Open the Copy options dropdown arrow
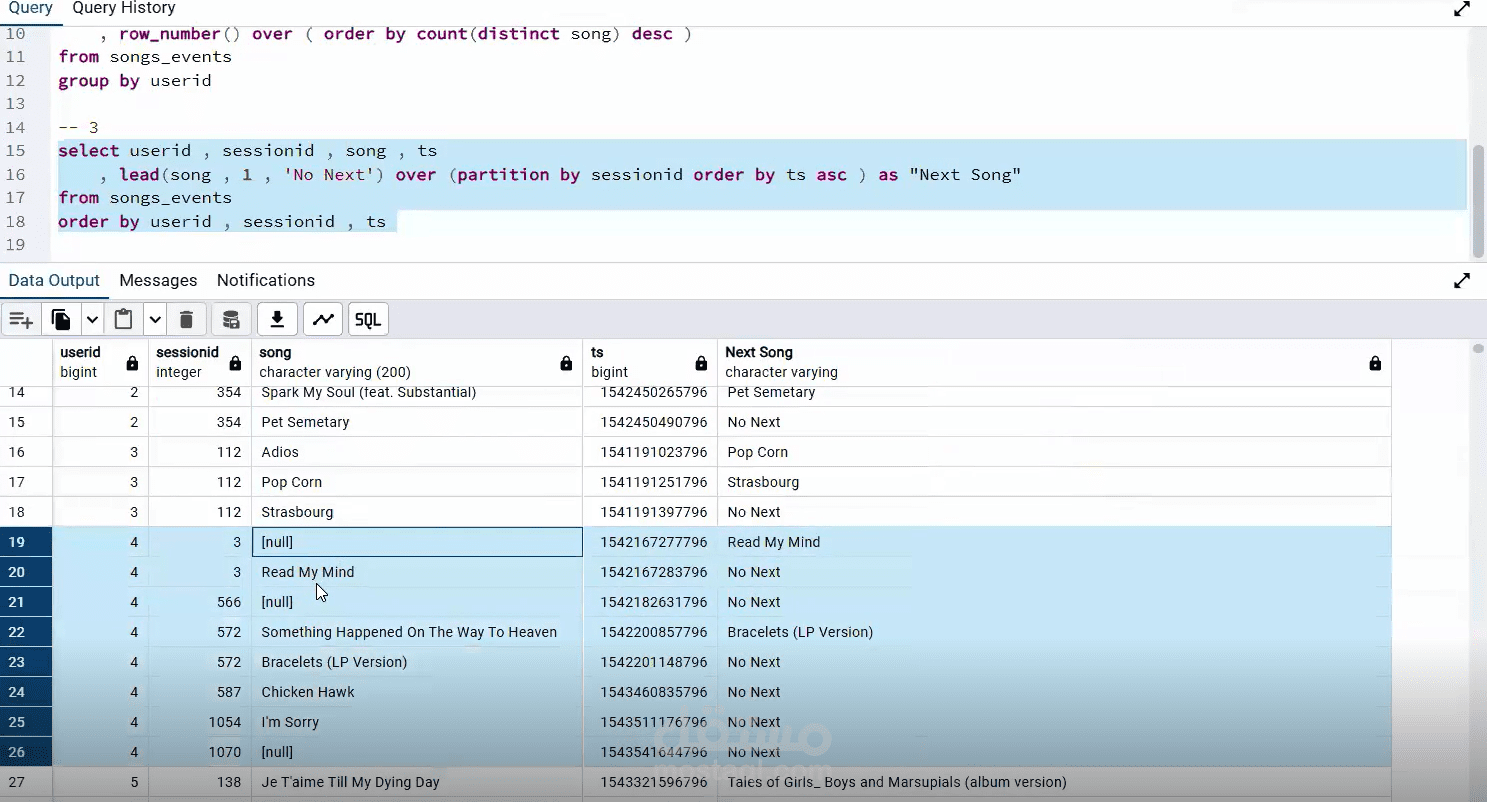 click(x=92, y=320)
